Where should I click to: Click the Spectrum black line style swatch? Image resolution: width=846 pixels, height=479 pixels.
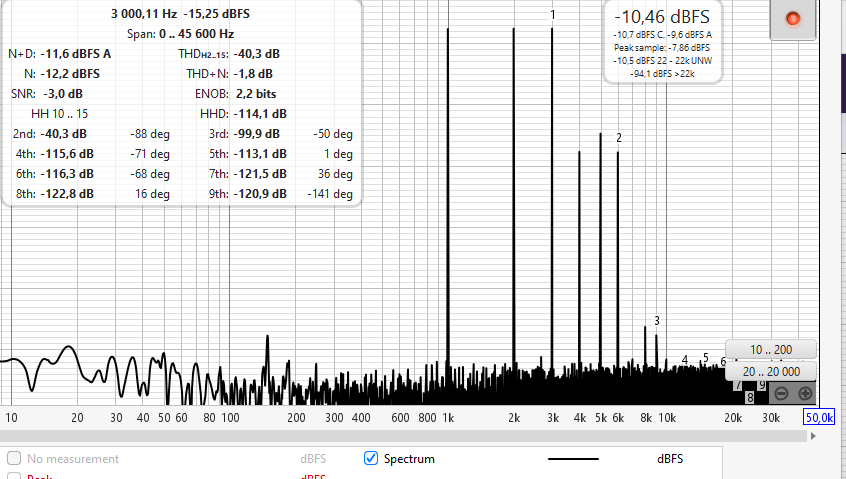pos(573,459)
